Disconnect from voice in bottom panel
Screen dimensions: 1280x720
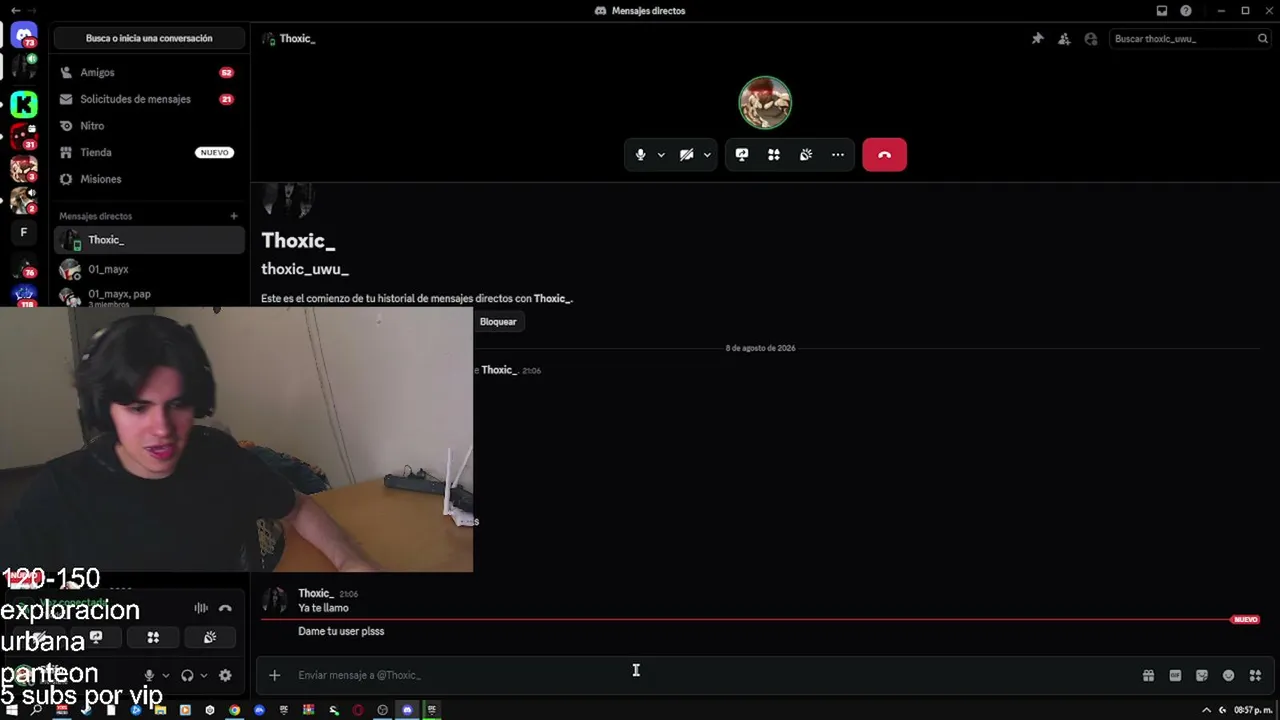(225, 608)
